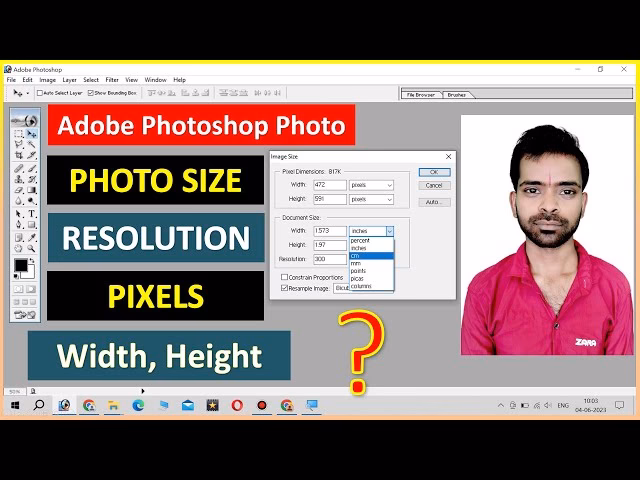640x480 pixels.
Task: Close the Image Size dialog
Action: coord(449,157)
